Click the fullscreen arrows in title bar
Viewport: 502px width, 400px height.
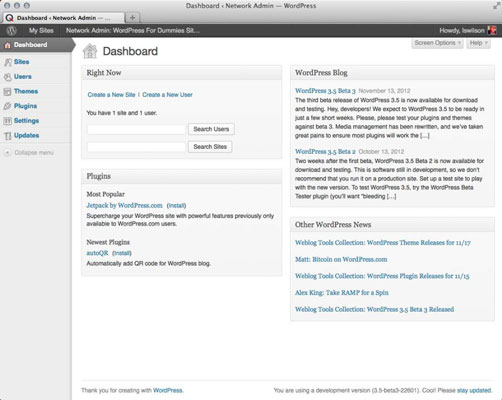tap(496, 6)
